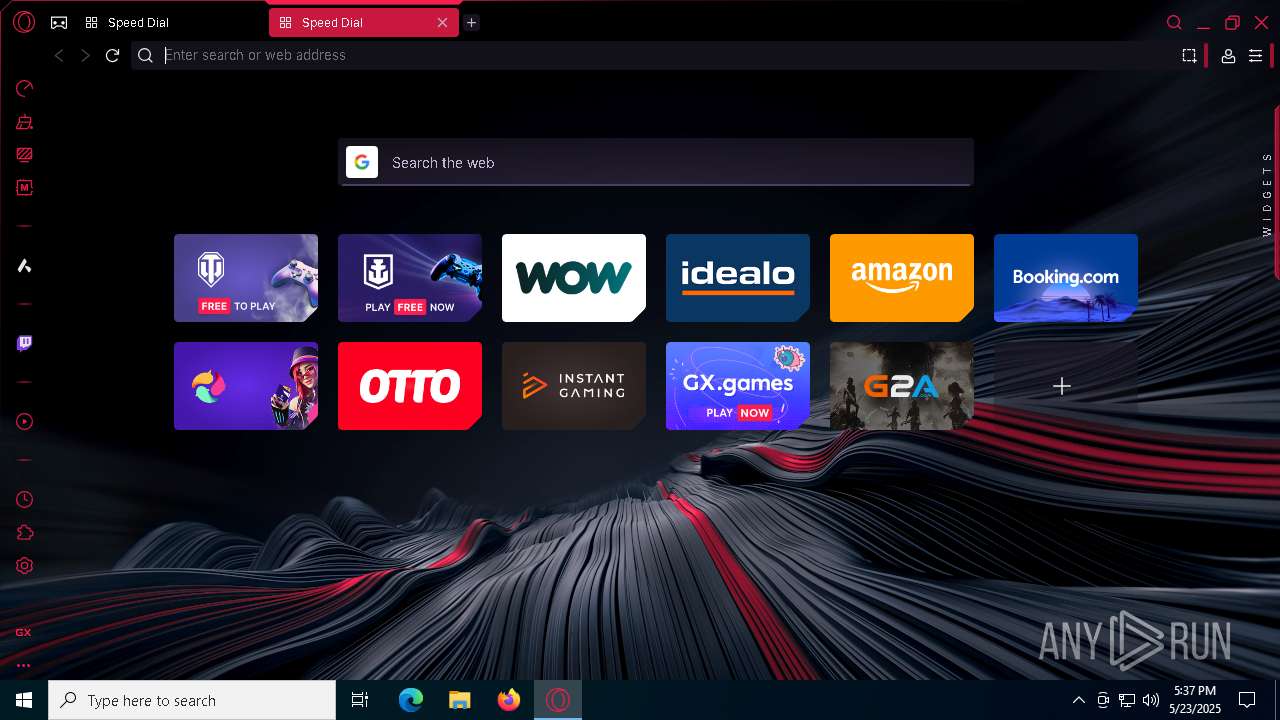This screenshot has height=720, width=1280.
Task: Open the Opera menu logo
Action: tap(24, 22)
